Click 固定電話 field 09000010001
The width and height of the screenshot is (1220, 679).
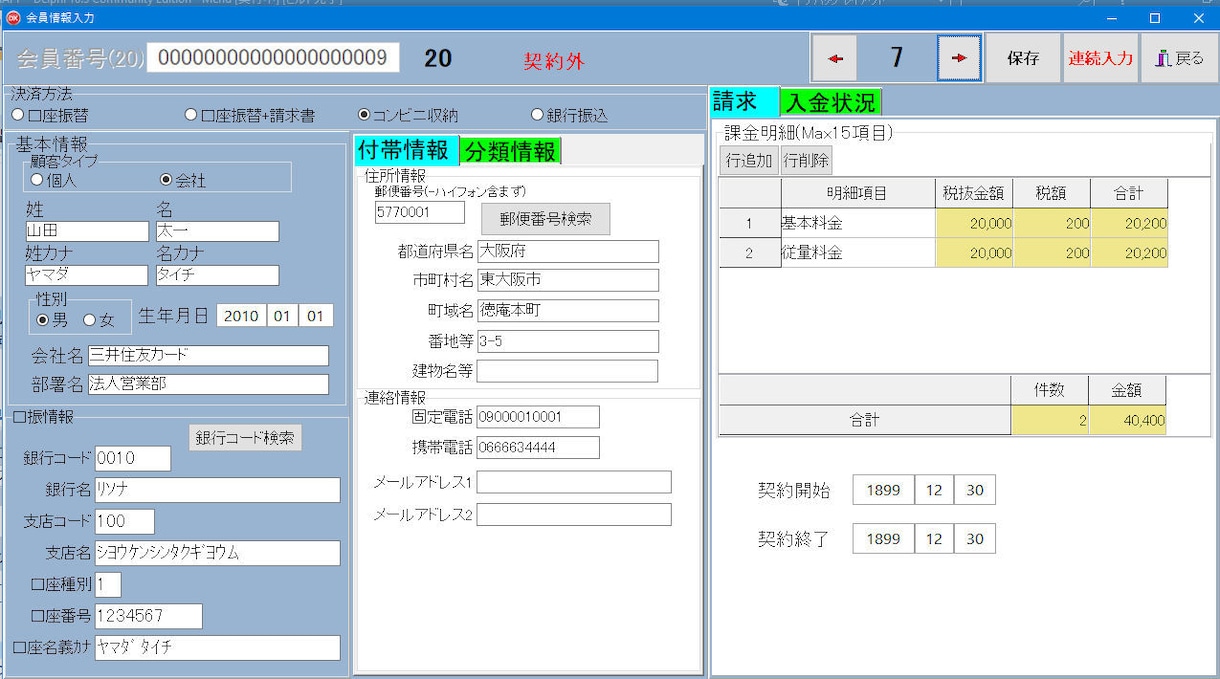tap(538, 416)
